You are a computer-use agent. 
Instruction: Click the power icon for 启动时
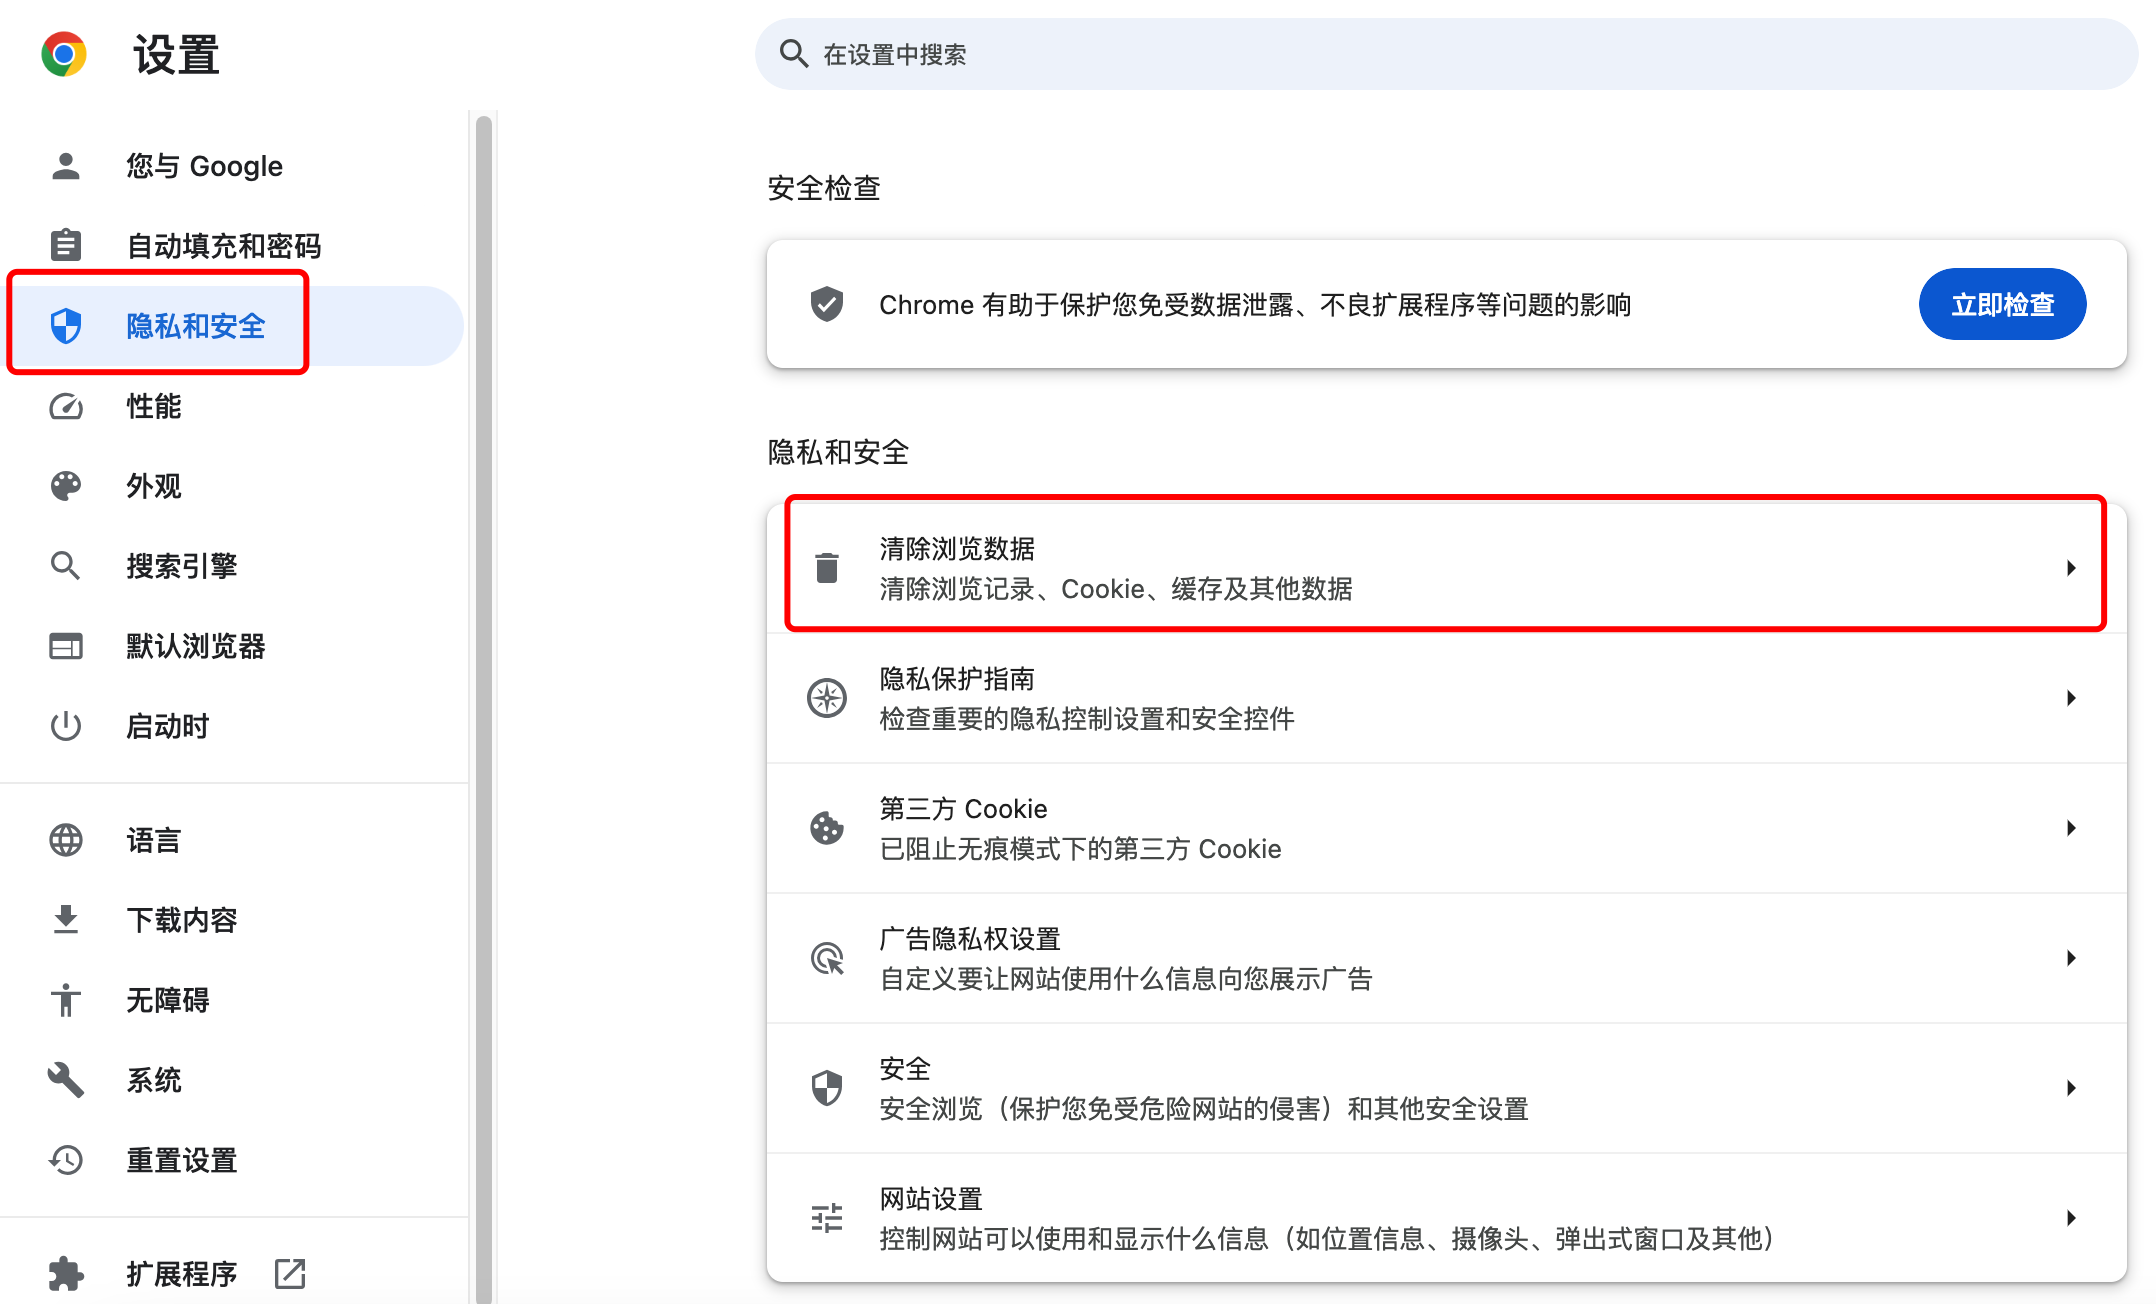66,726
